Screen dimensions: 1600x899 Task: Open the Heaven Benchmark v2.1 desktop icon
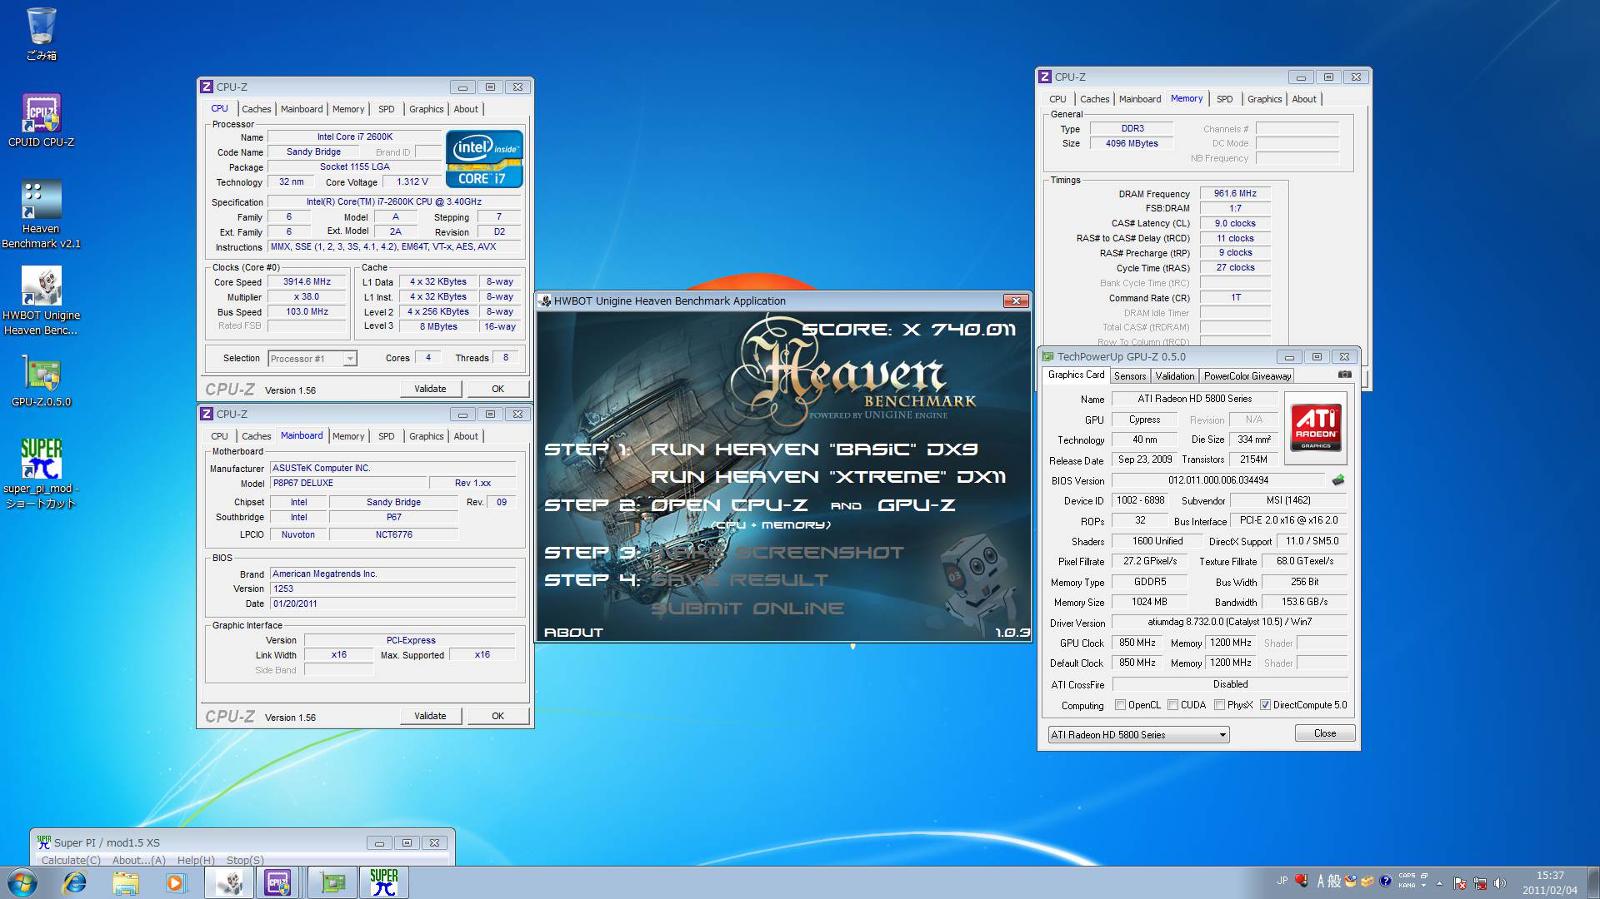tap(41, 214)
